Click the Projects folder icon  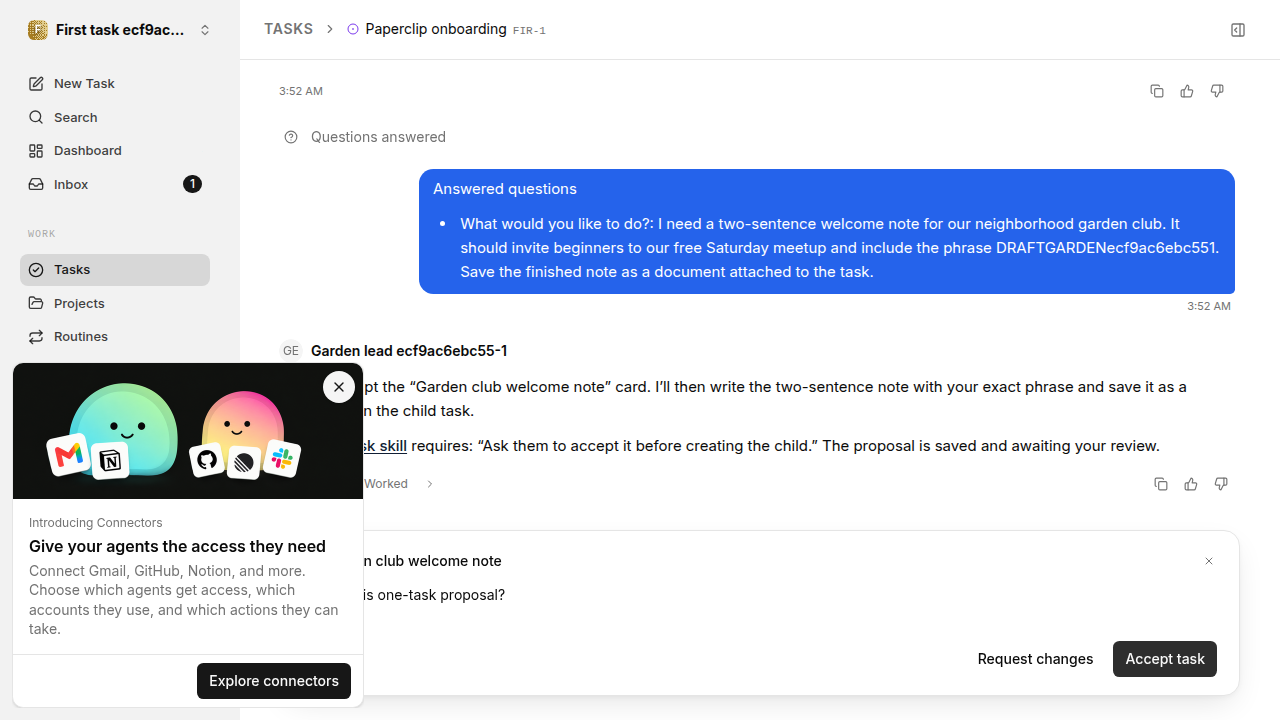pos(36,303)
